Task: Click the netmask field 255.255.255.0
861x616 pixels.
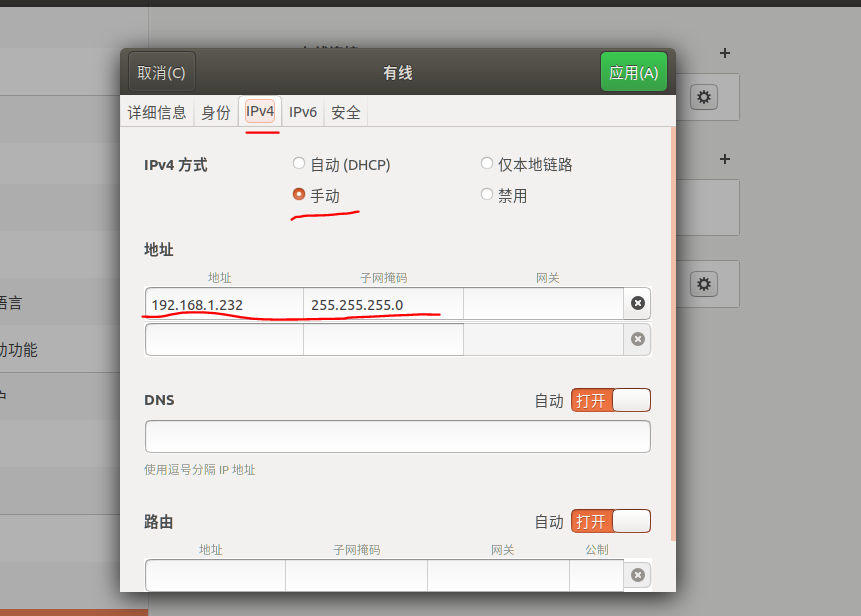Action: [383, 304]
